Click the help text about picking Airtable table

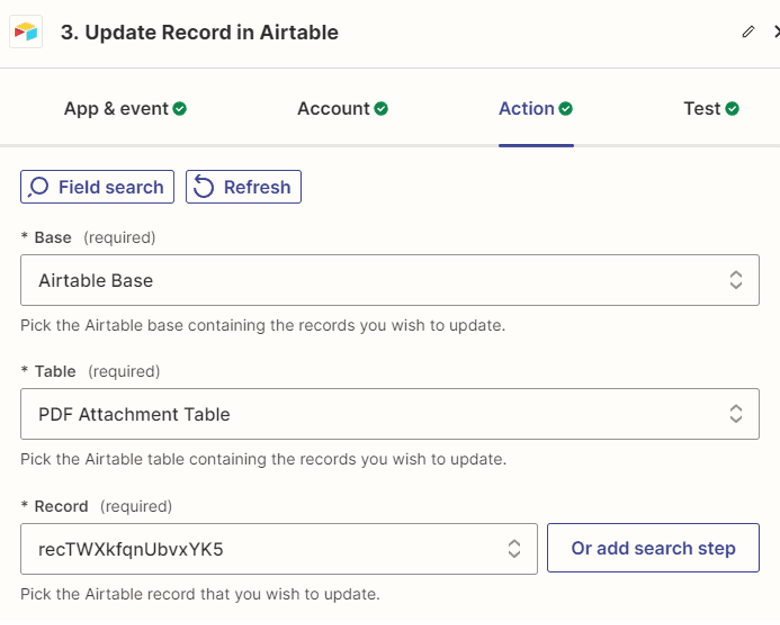point(263,459)
